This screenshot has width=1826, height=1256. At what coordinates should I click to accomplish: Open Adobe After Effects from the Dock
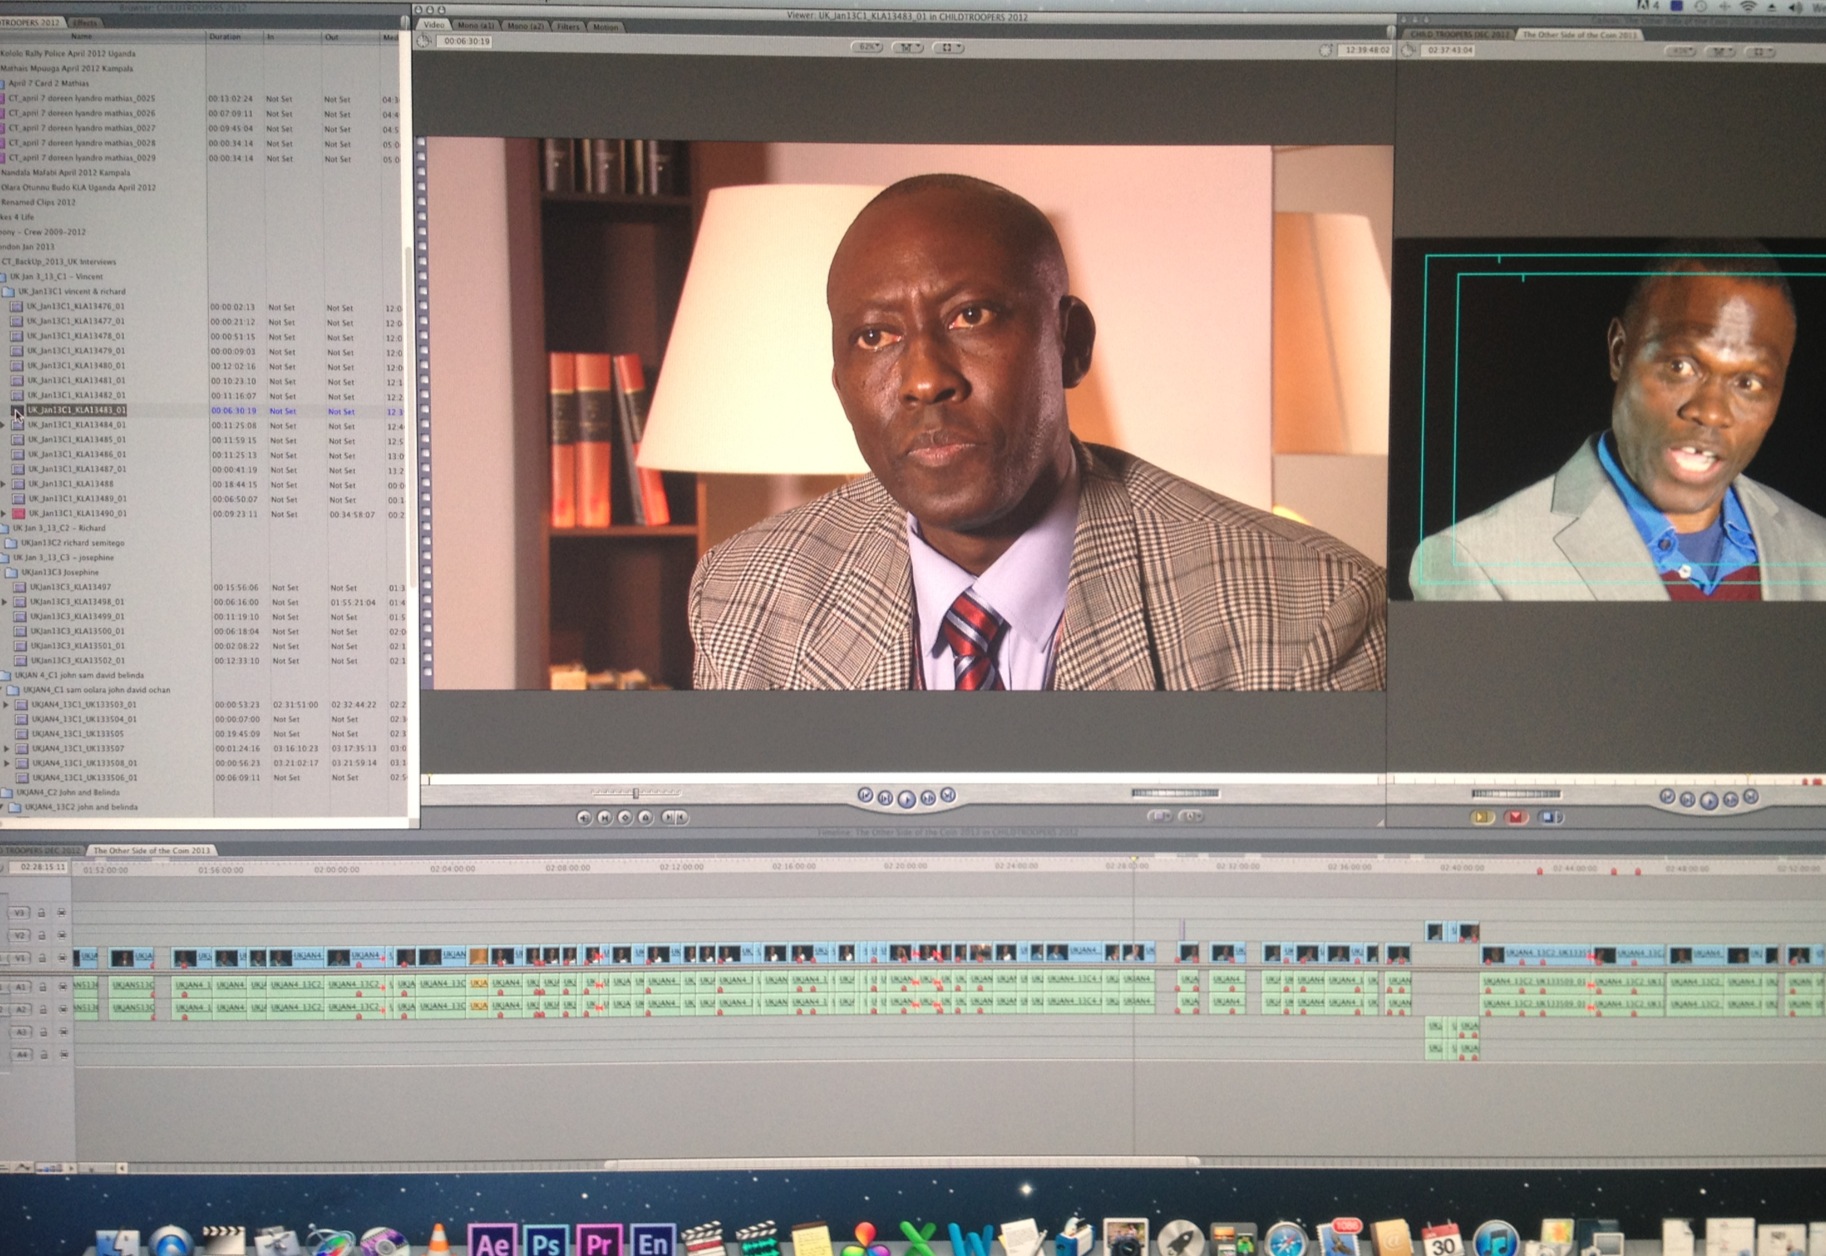coord(491,1241)
